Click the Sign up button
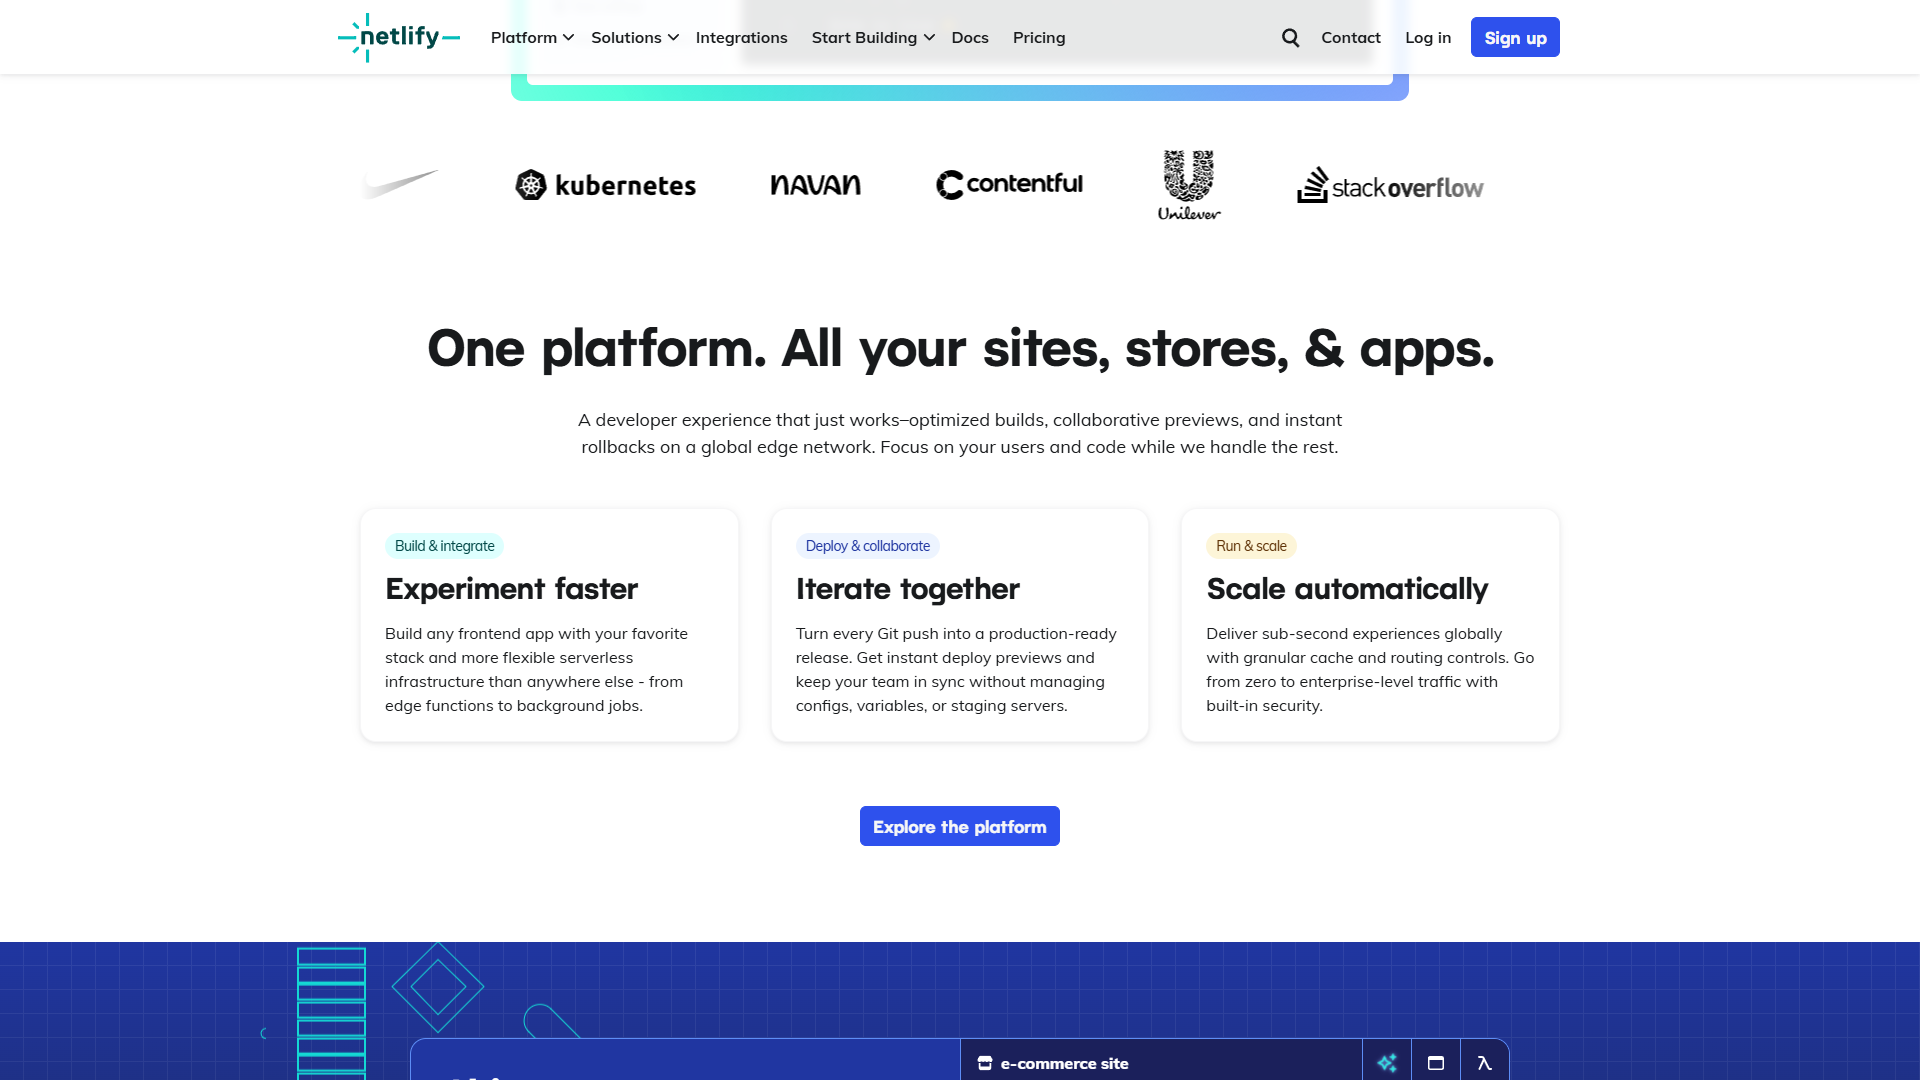Image resolution: width=1920 pixels, height=1080 pixels. (x=1514, y=37)
